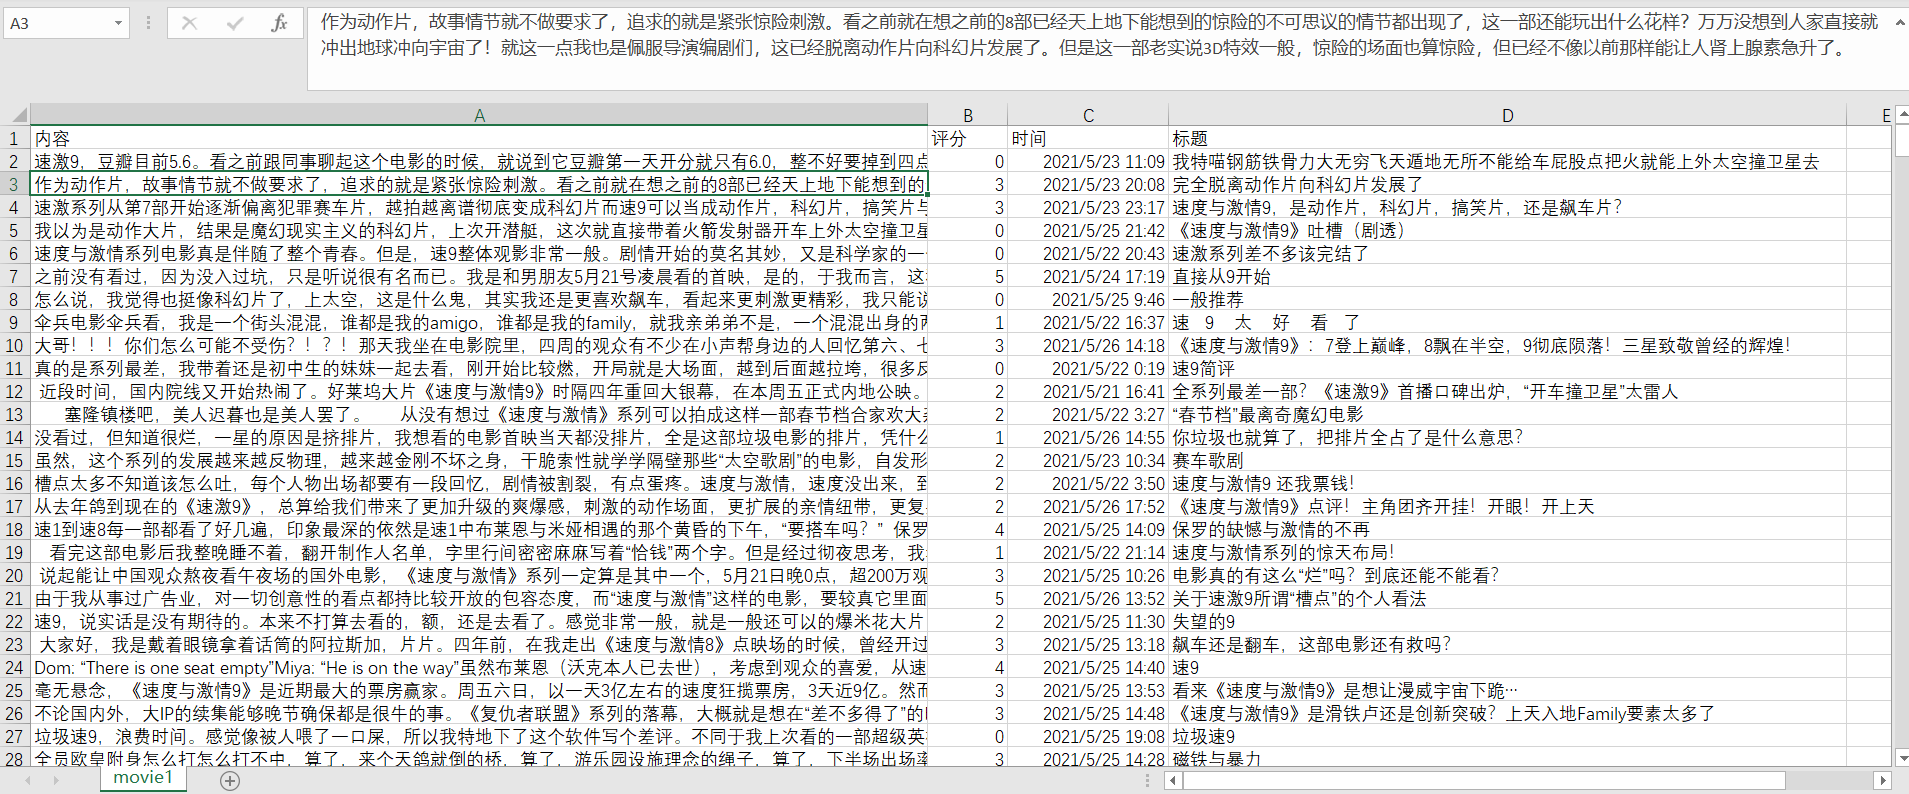Click the Select All corner triangle

(17, 115)
